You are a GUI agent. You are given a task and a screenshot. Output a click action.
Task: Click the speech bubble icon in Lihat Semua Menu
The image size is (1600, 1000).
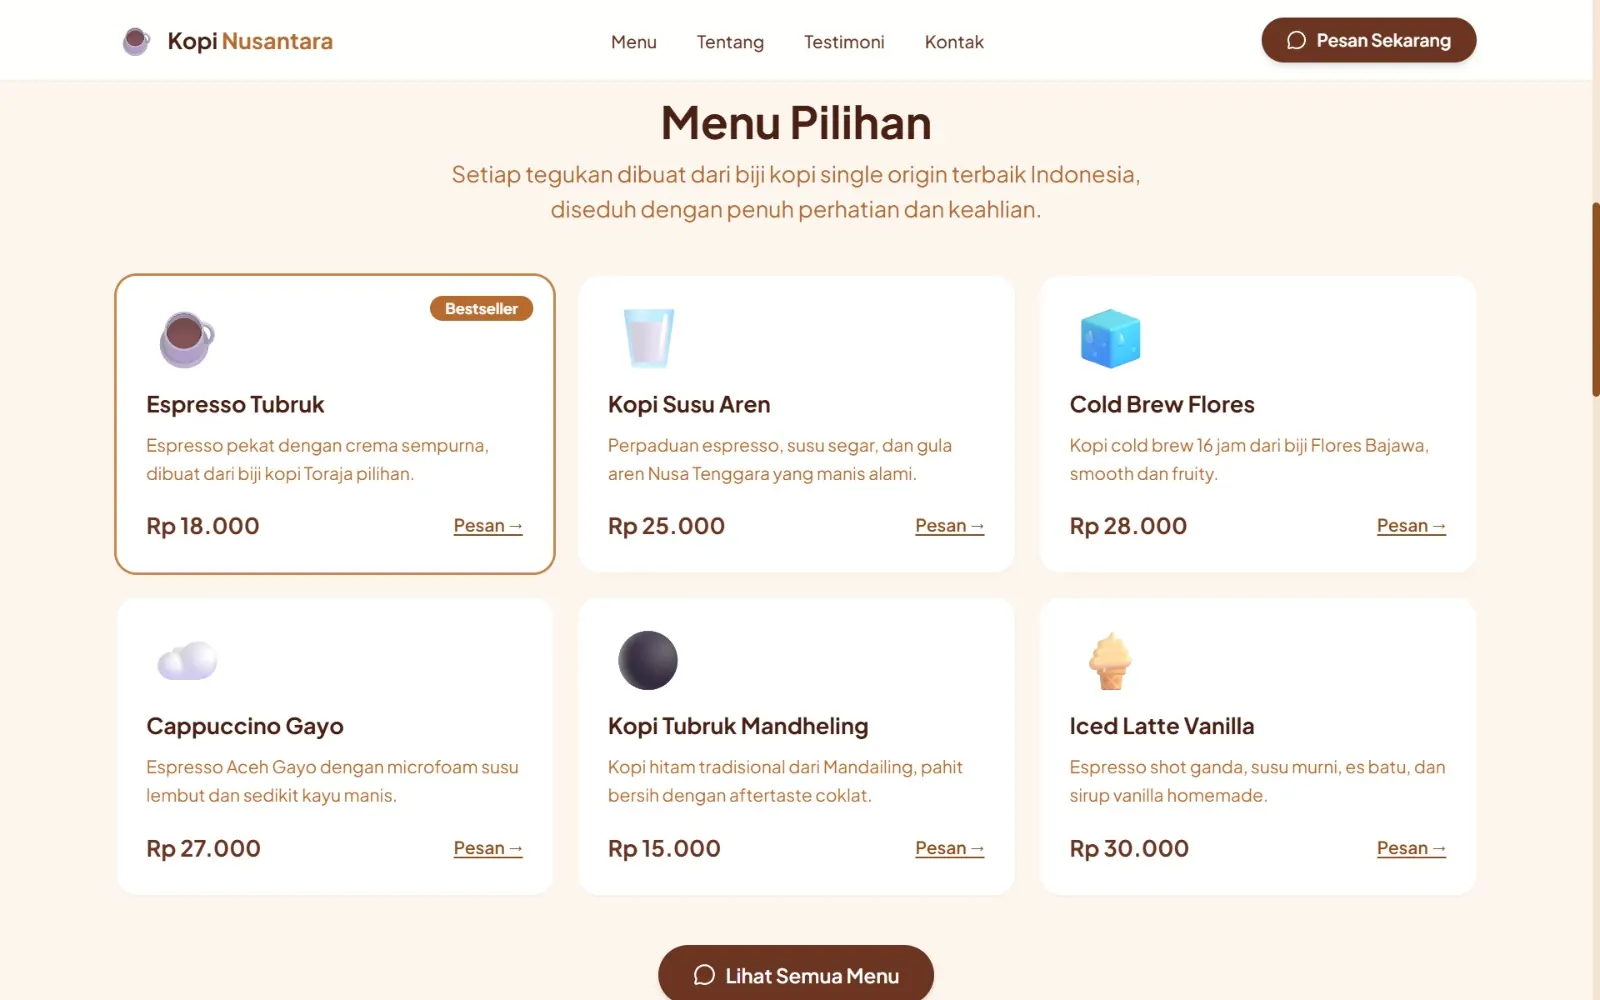point(703,976)
